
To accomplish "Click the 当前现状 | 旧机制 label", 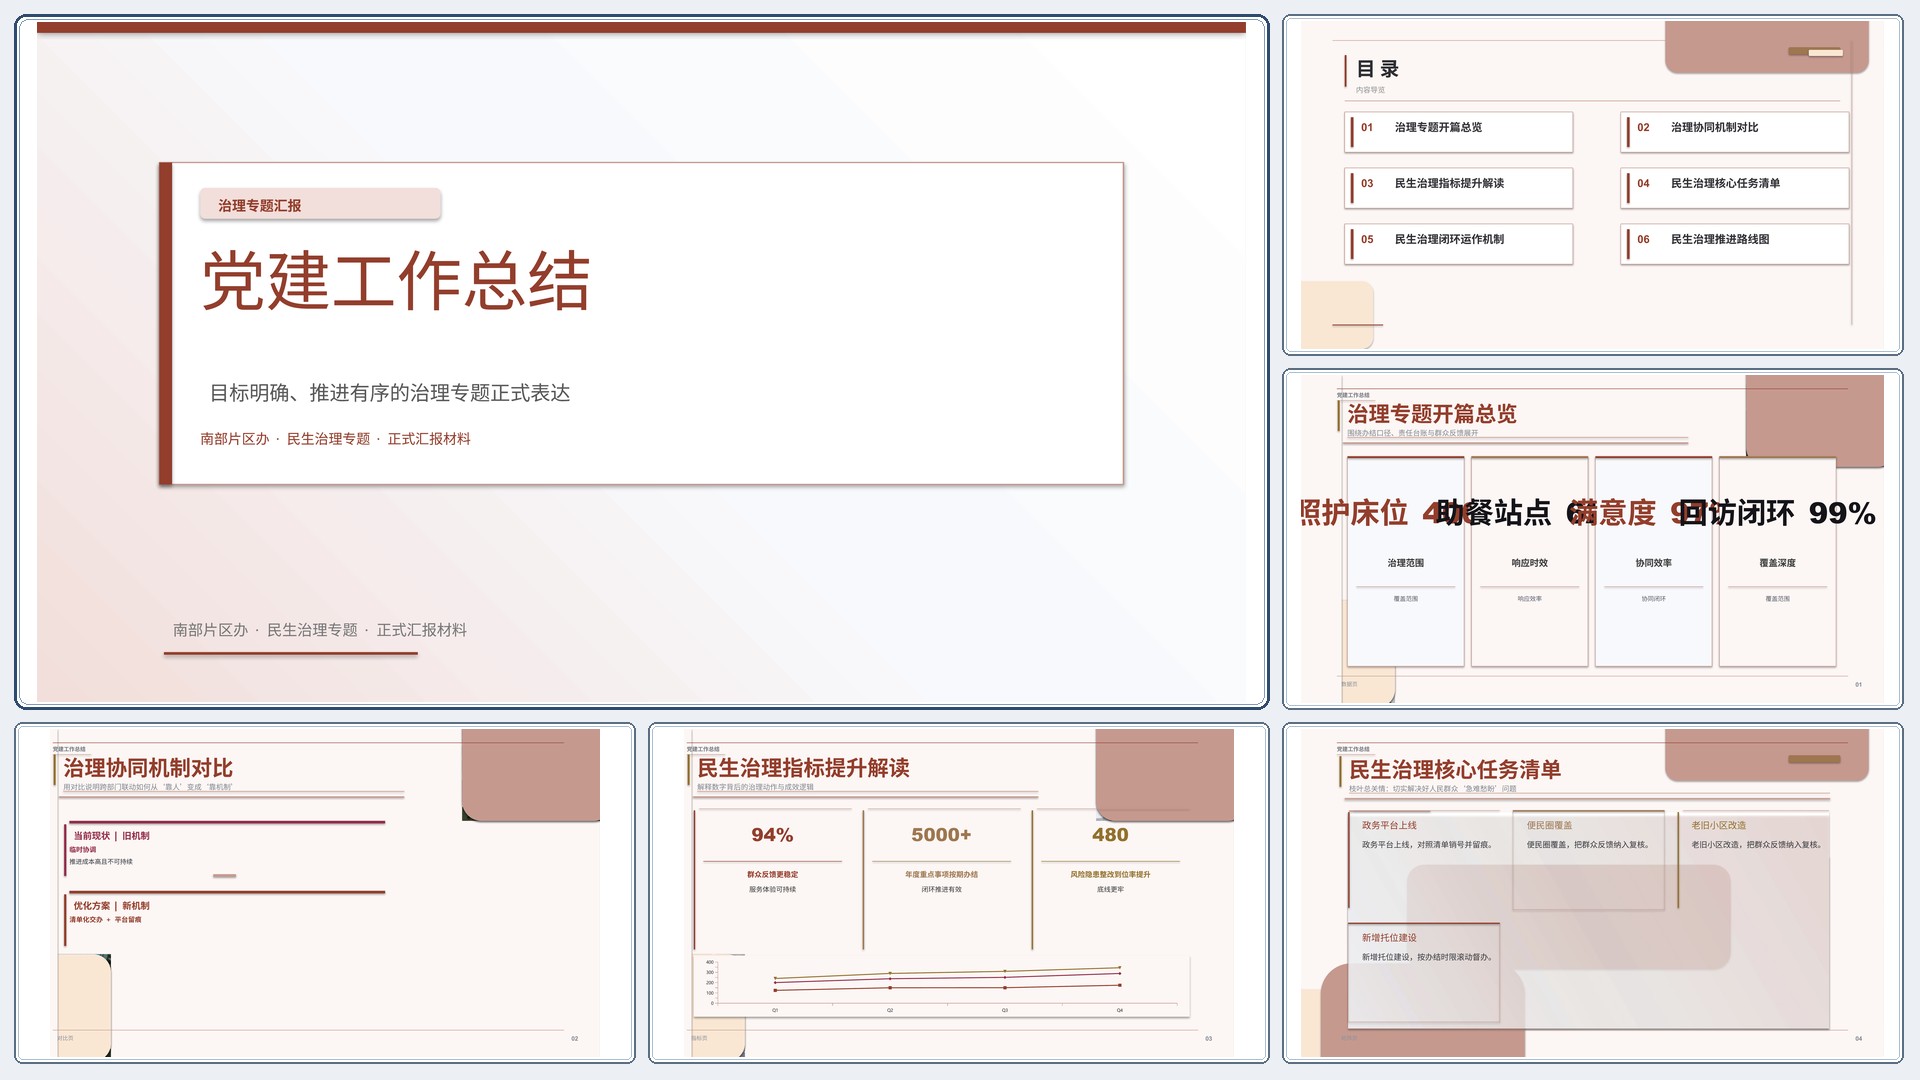I will click(111, 836).
